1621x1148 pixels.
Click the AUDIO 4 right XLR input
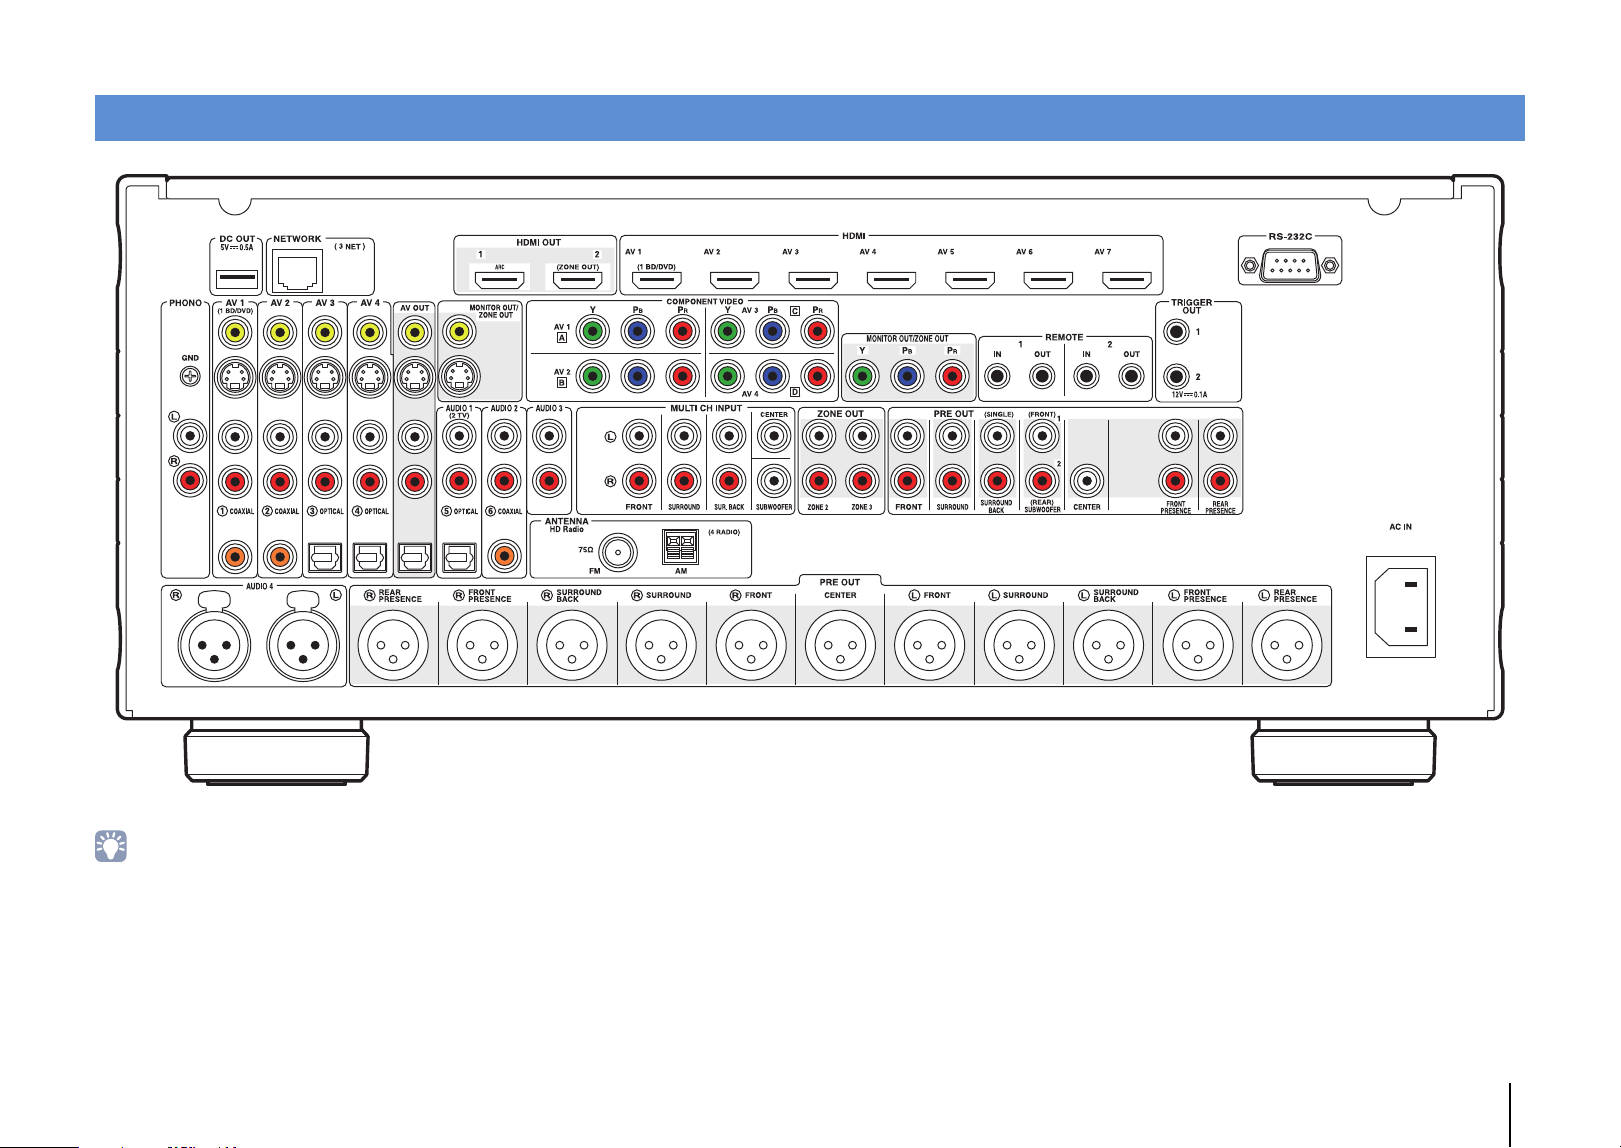click(x=213, y=646)
